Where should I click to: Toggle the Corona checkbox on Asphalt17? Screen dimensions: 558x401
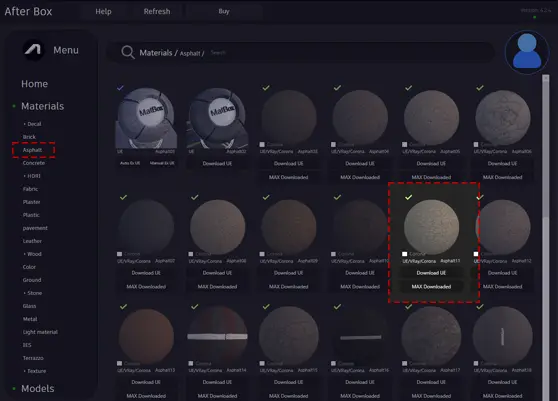point(405,363)
